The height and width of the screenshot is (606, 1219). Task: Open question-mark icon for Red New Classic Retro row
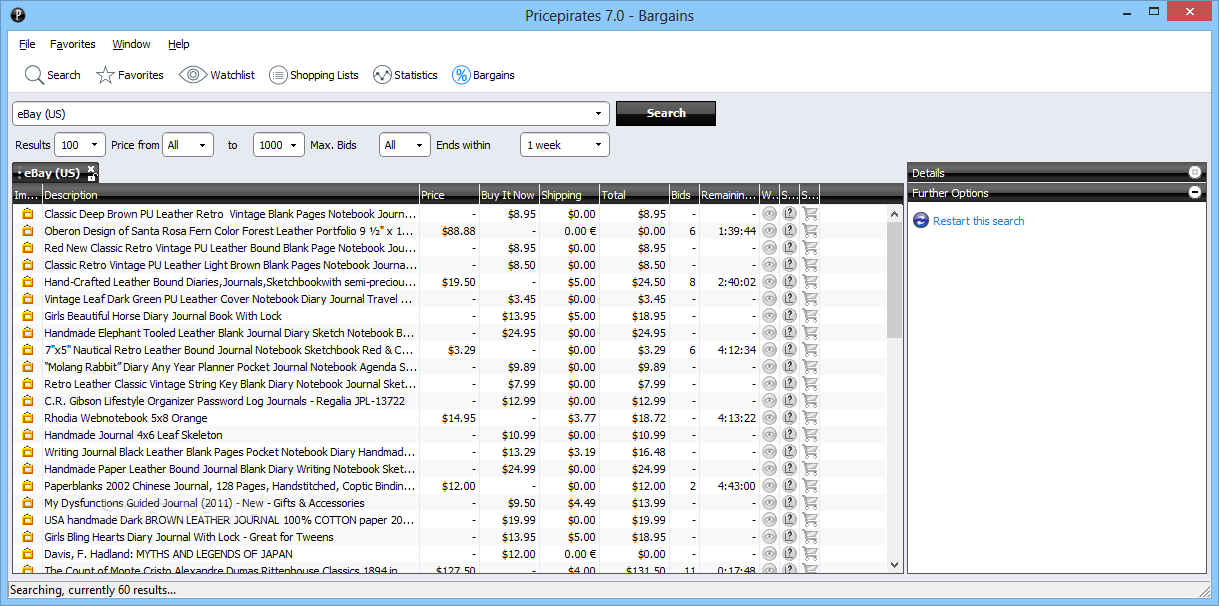point(789,248)
